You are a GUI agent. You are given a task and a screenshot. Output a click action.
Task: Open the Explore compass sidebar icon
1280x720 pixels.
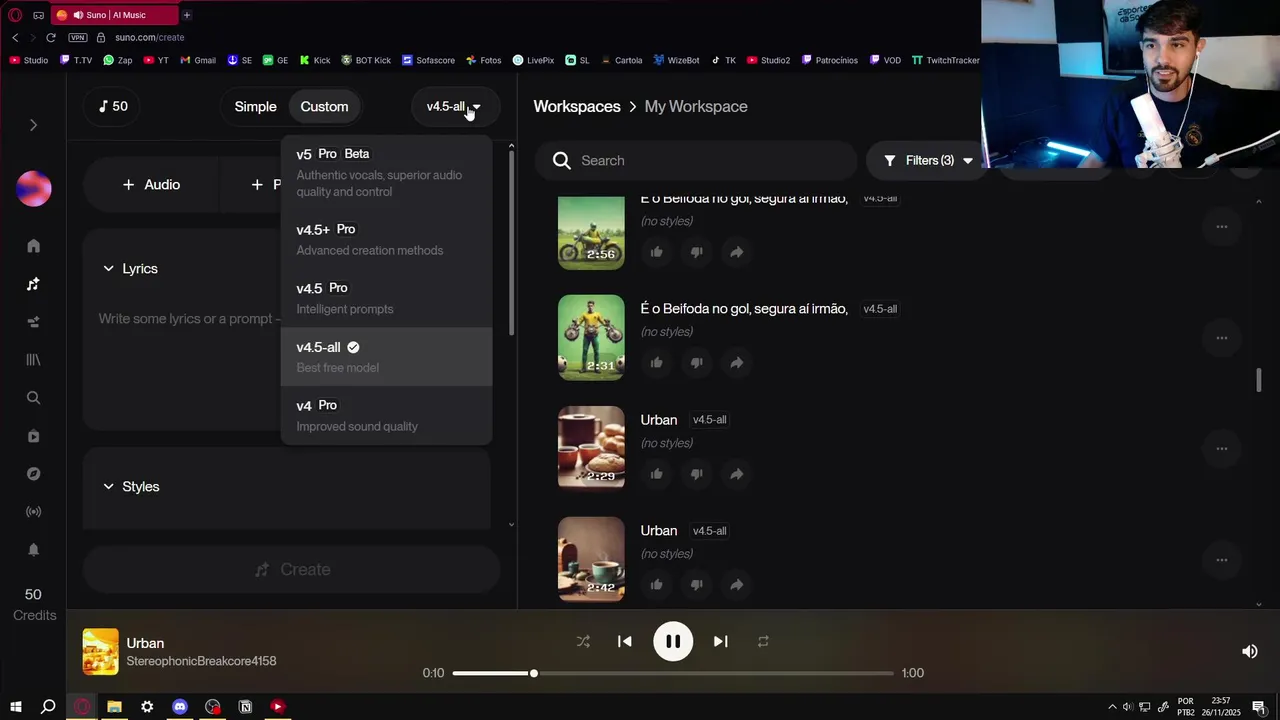pyautogui.click(x=33, y=474)
